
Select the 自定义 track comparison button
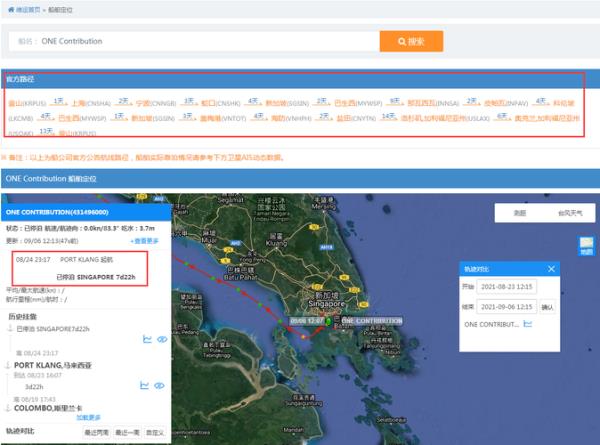tap(155, 432)
